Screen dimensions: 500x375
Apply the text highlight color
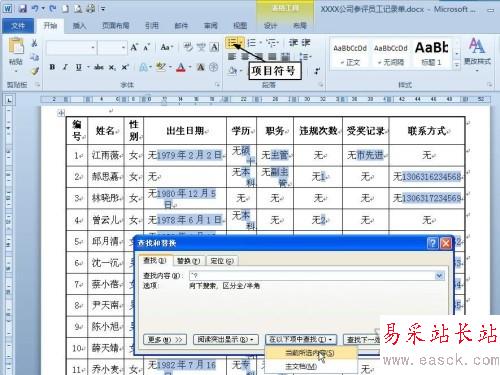pyautogui.click(x=161, y=67)
